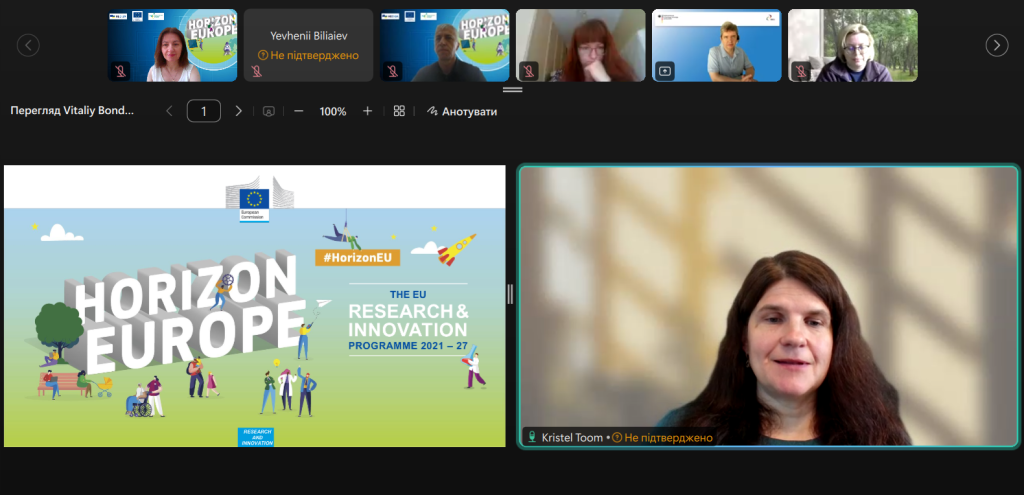Show next participants with right arrow
Image resolution: width=1024 pixels, height=495 pixels.
997,45
